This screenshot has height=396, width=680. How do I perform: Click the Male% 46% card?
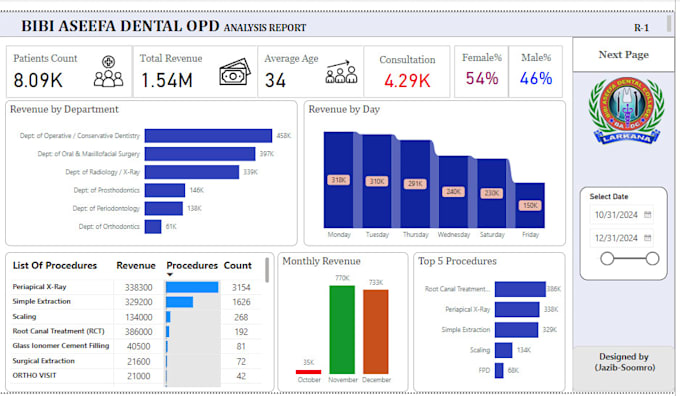tap(536, 72)
